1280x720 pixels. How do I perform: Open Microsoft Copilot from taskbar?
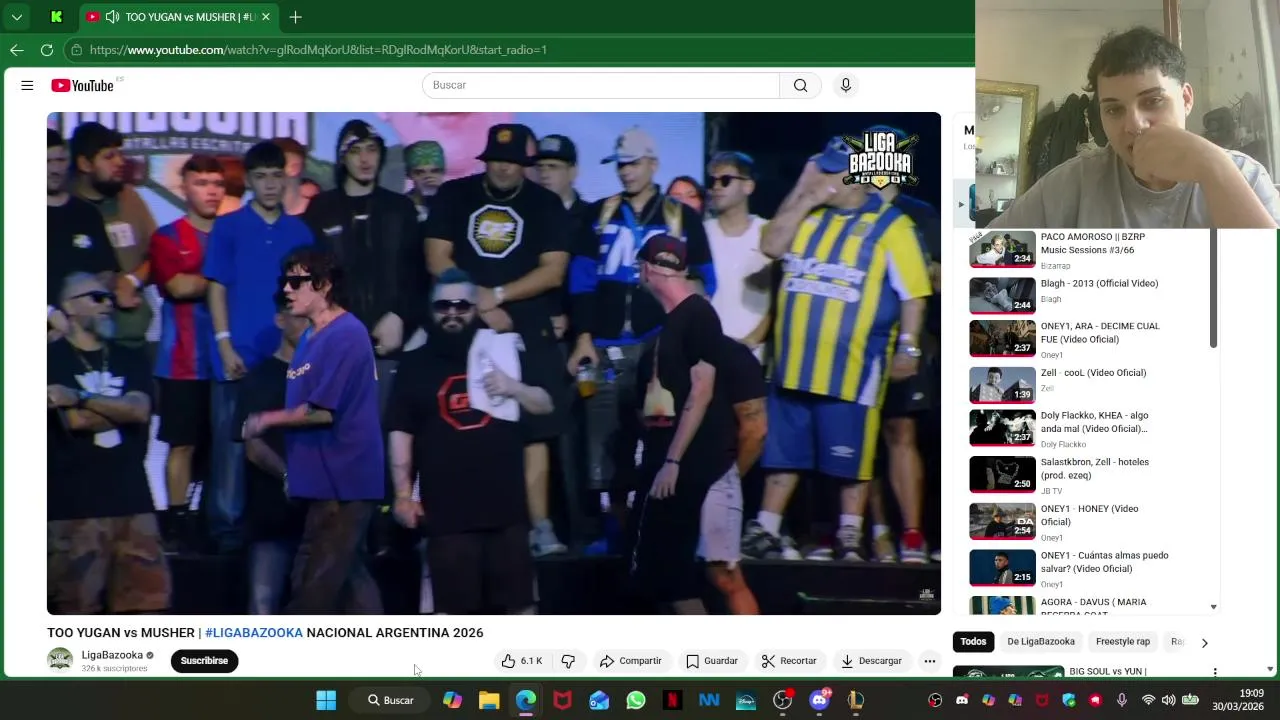coord(452,700)
